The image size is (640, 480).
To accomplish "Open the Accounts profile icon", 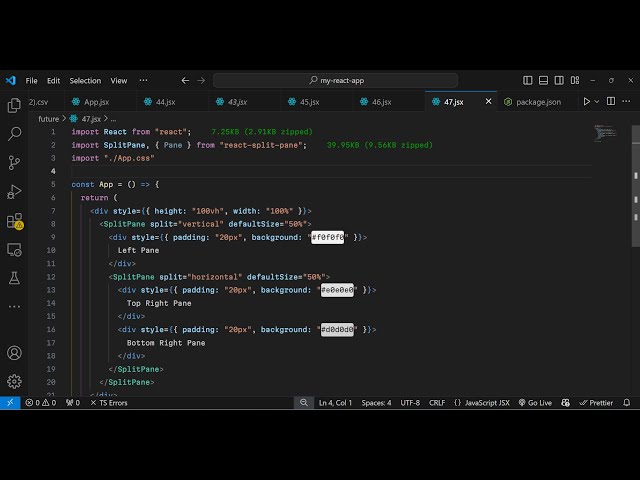I will tap(14, 352).
